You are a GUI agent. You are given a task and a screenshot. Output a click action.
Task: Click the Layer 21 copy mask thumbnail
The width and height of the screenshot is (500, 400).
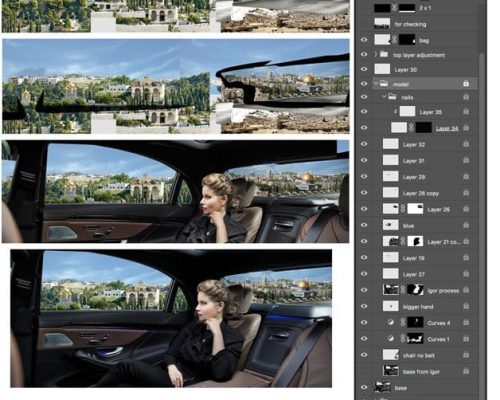[x=415, y=241]
